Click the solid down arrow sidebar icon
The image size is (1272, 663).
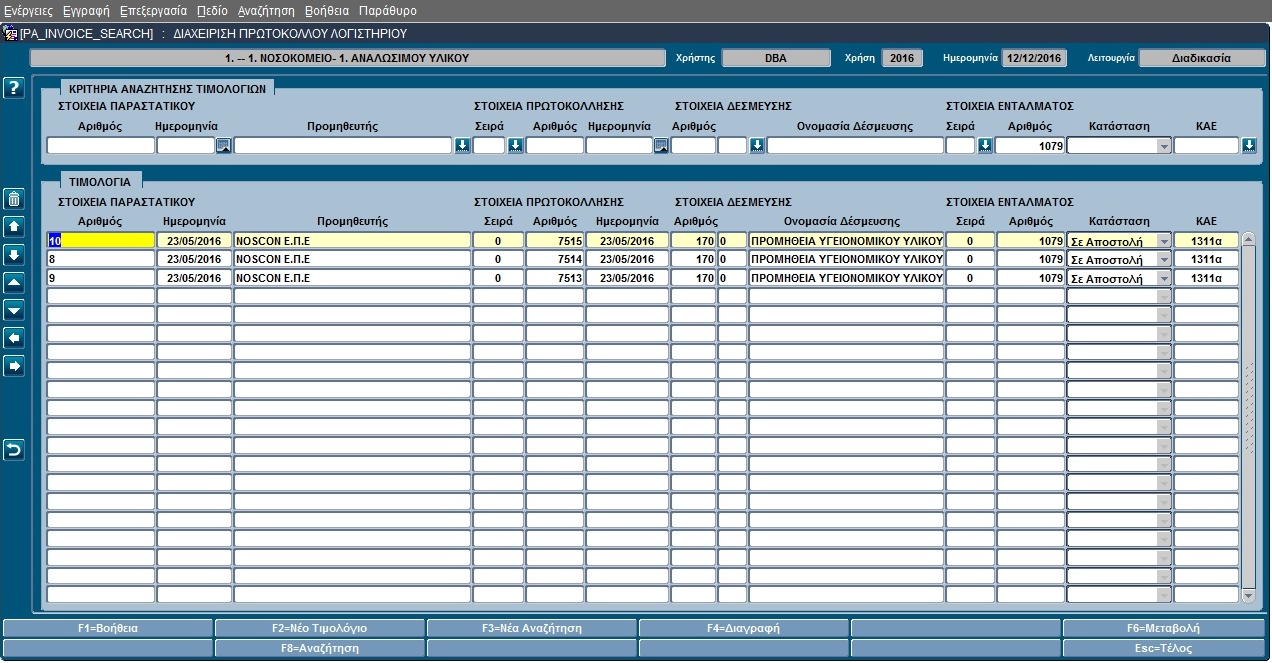coord(14,254)
